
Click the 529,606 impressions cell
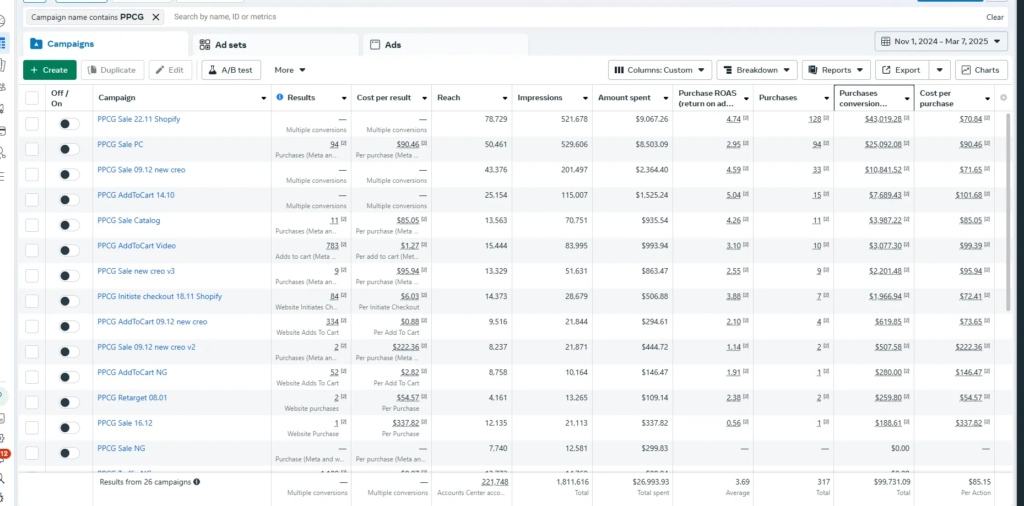point(574,144)
